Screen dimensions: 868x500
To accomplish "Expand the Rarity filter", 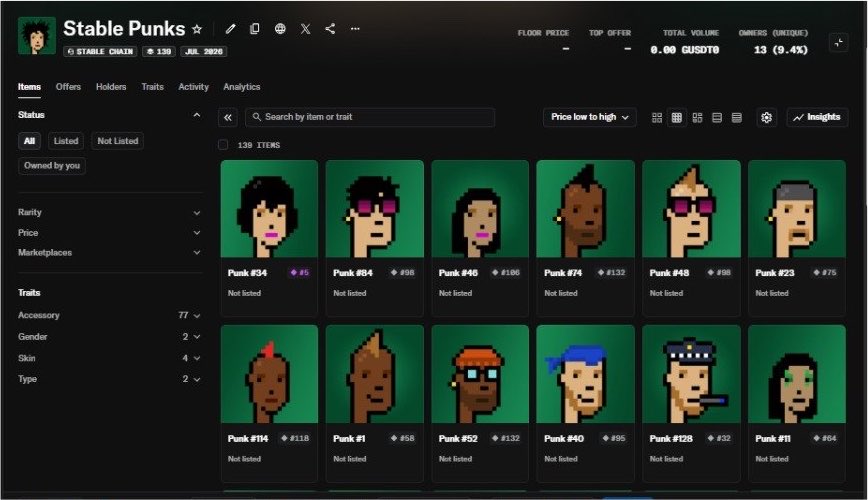I will (x=110, y=213).
